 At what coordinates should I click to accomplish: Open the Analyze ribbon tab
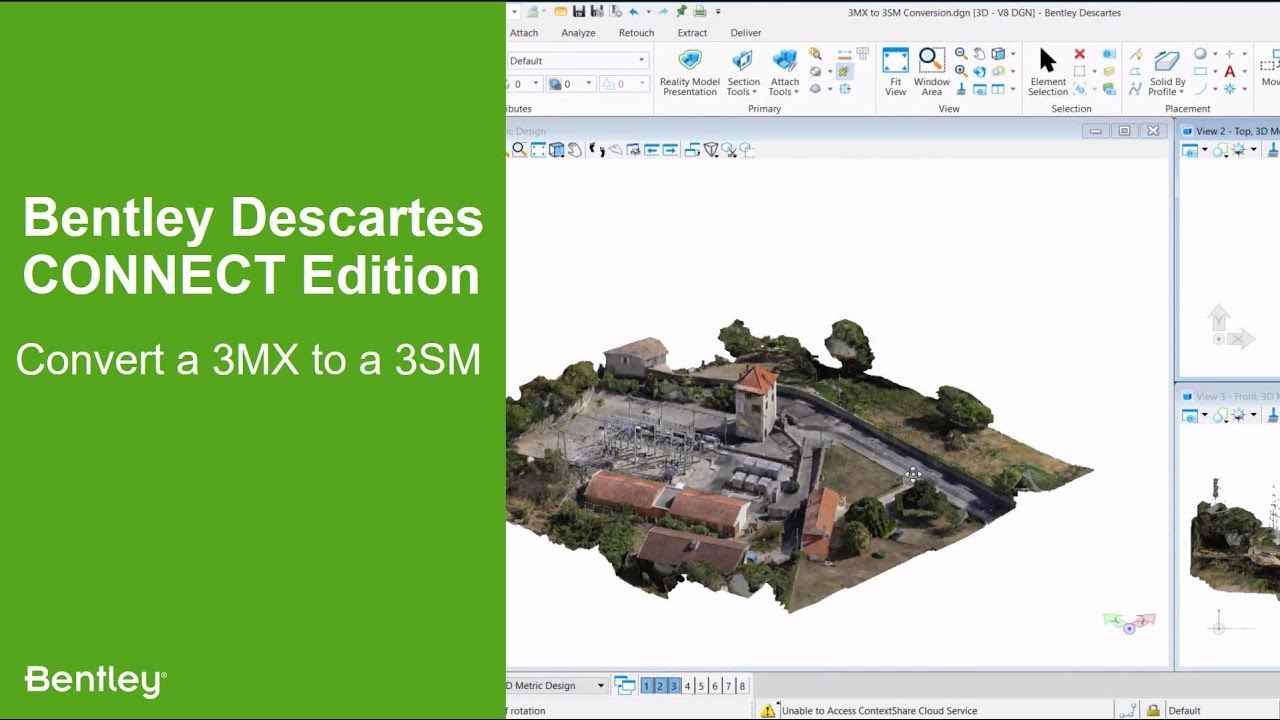point(578,33)
